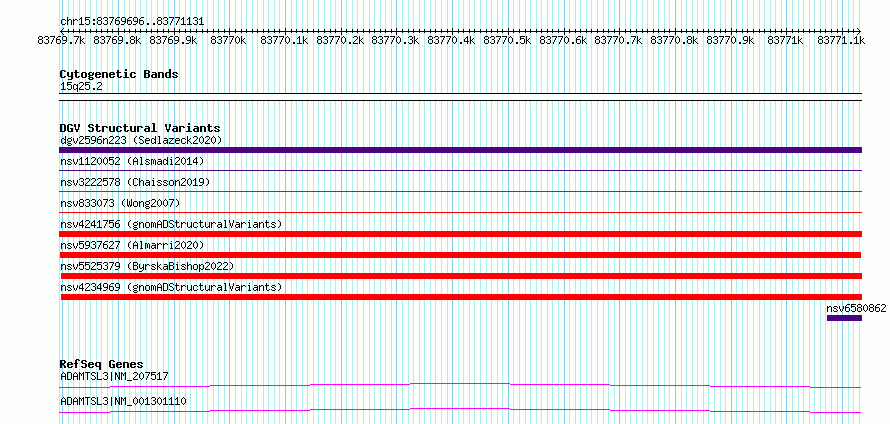Click the red bar under nsv5525379
Image resolution: width=890 pixels, height=424 pixels.
[x=460, y=276]
